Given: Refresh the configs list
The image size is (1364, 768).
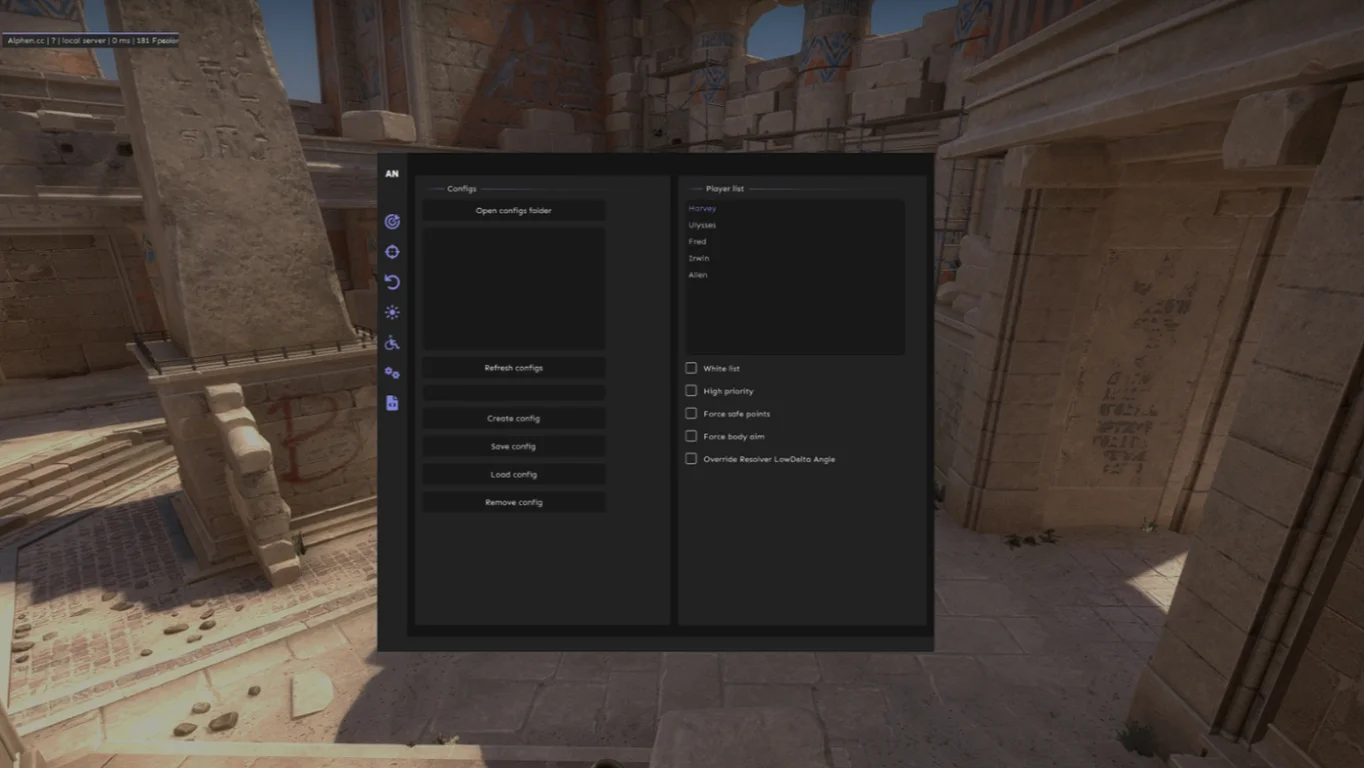Looking at the screenshot, I should click(513, 367).
